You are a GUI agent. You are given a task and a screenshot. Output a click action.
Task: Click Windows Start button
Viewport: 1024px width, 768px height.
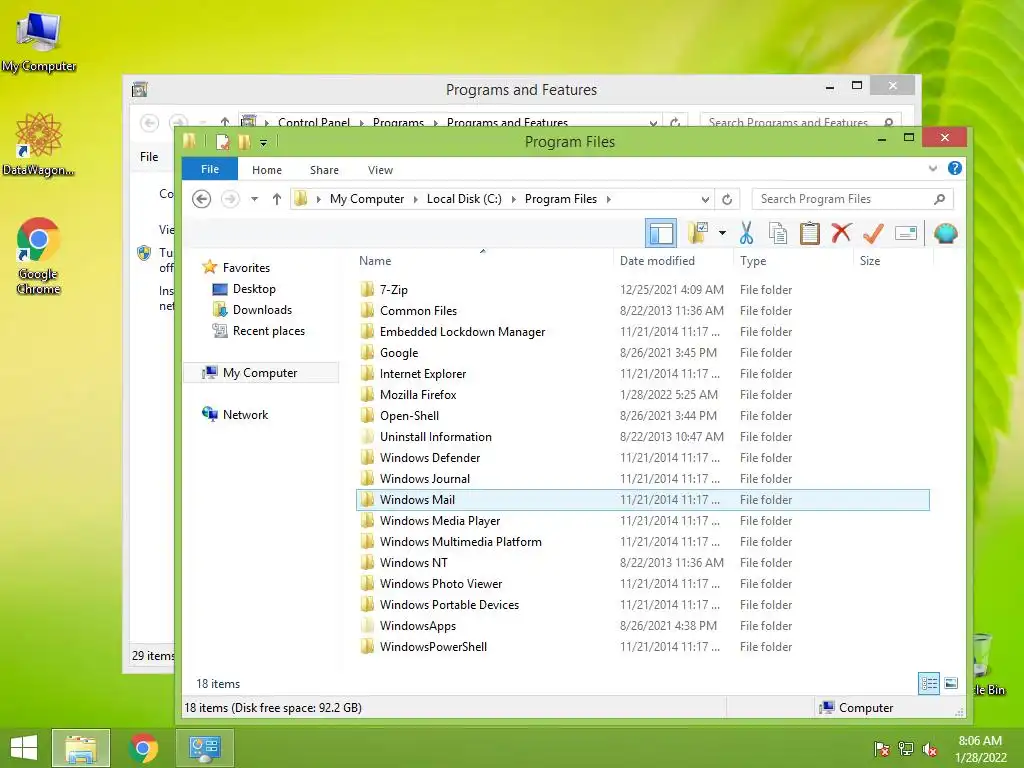pyautogui.click(x=24, y=747)
